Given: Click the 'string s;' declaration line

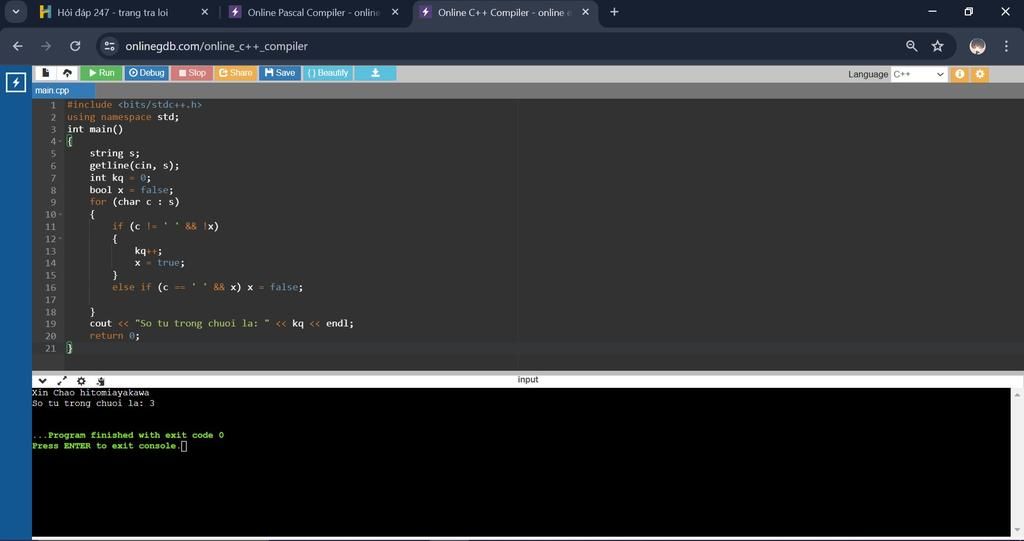Looking at the screenshot, I should [114, 154].
